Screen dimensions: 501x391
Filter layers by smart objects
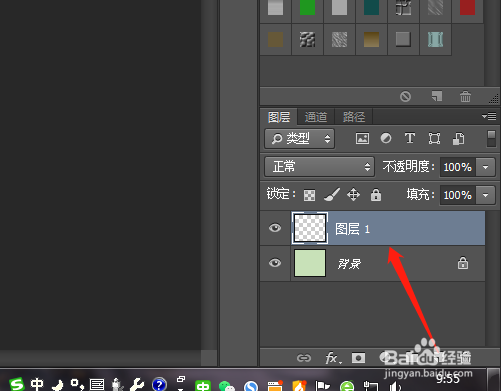[459, 139]
